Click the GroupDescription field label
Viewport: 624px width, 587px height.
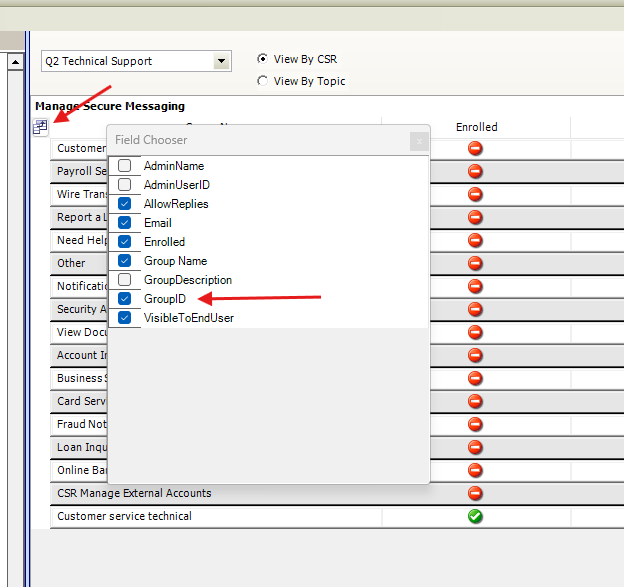[188, 280]
